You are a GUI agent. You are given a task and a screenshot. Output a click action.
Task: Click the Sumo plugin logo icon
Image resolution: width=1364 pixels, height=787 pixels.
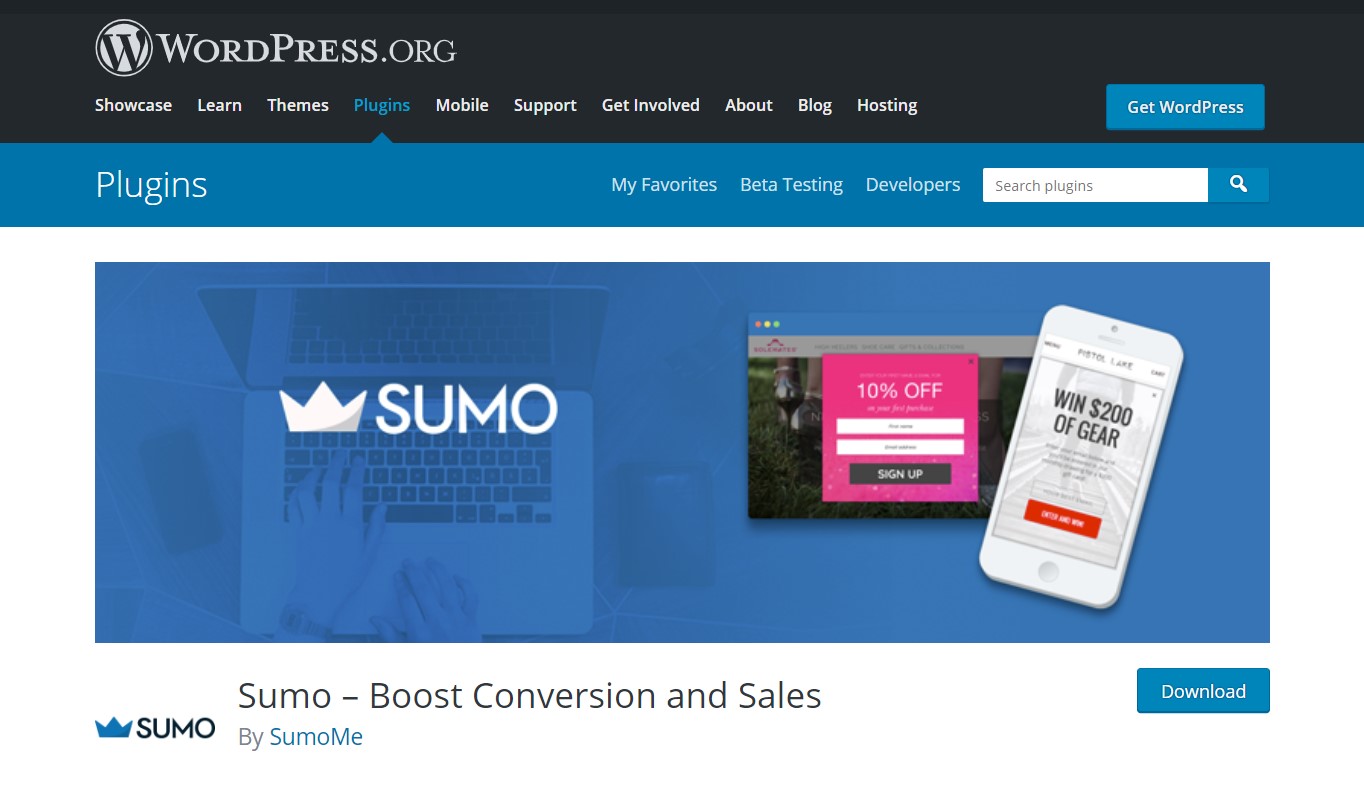155,727
